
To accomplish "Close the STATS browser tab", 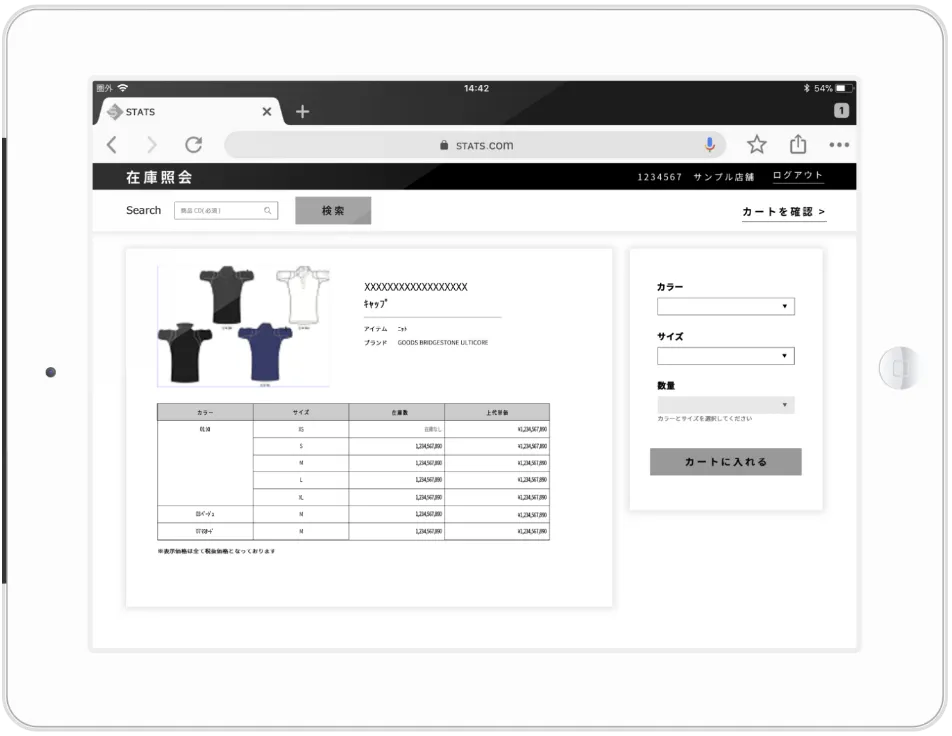I will click(x=267, y=112).
